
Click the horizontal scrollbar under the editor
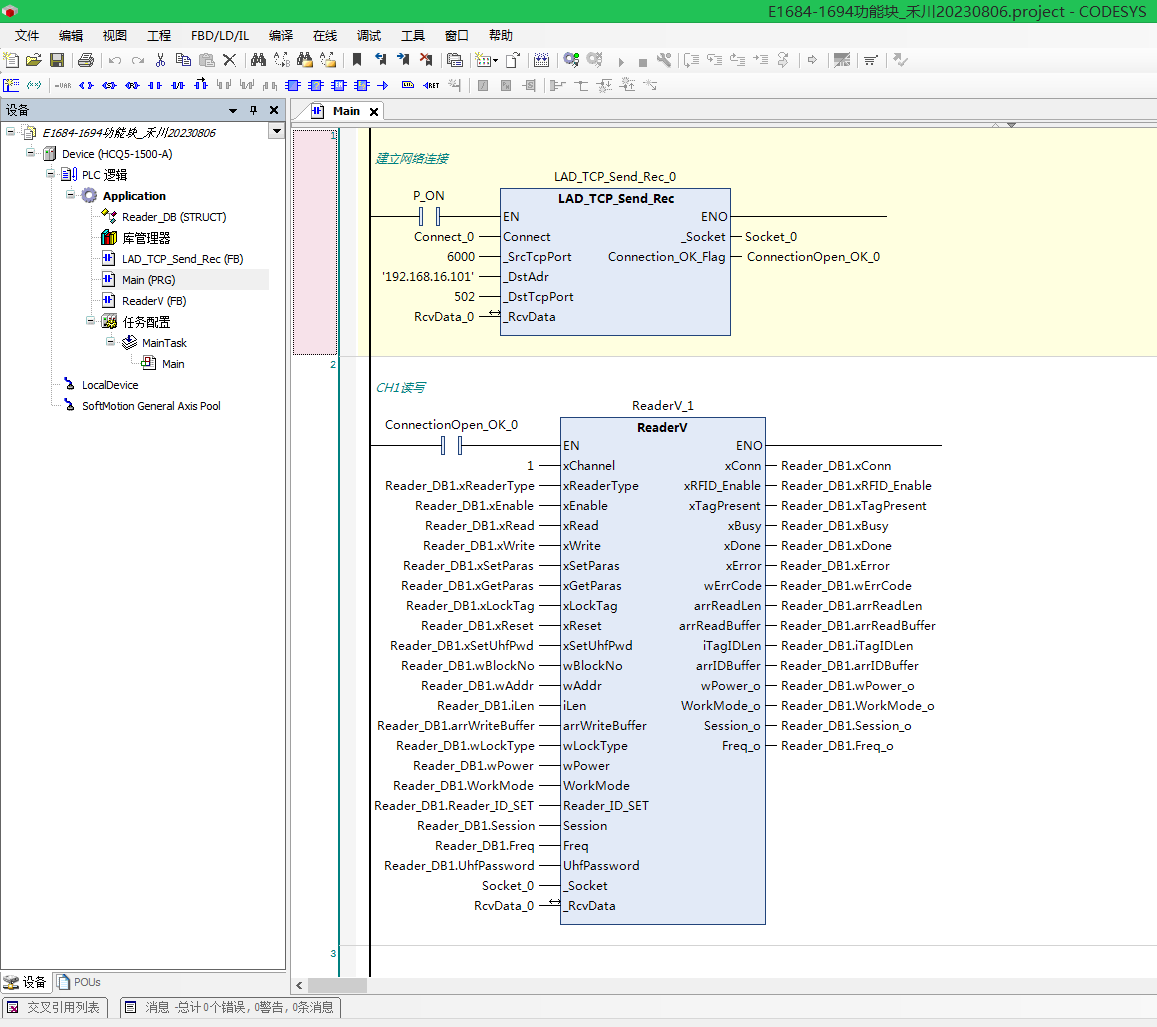click(336, 985)
